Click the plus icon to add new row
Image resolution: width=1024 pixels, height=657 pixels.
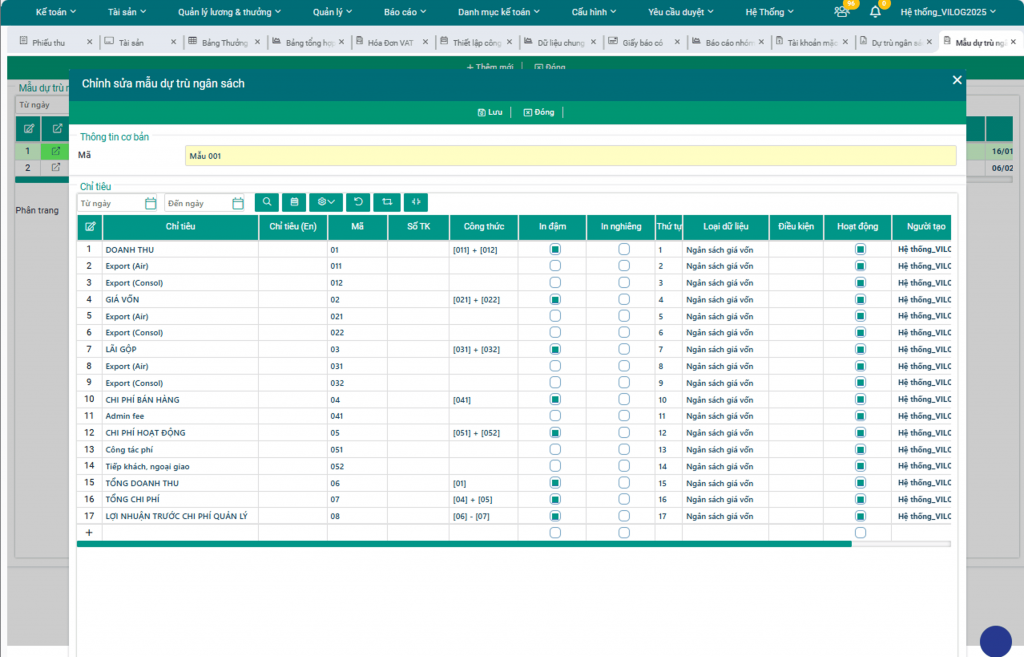coord(89,533)
